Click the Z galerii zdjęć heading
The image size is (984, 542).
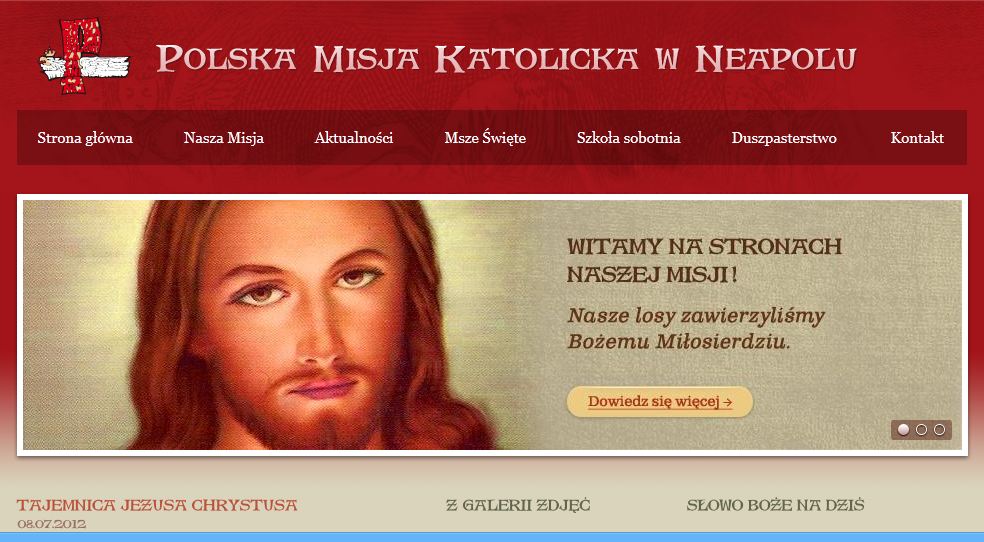click(x=518, y=505)
